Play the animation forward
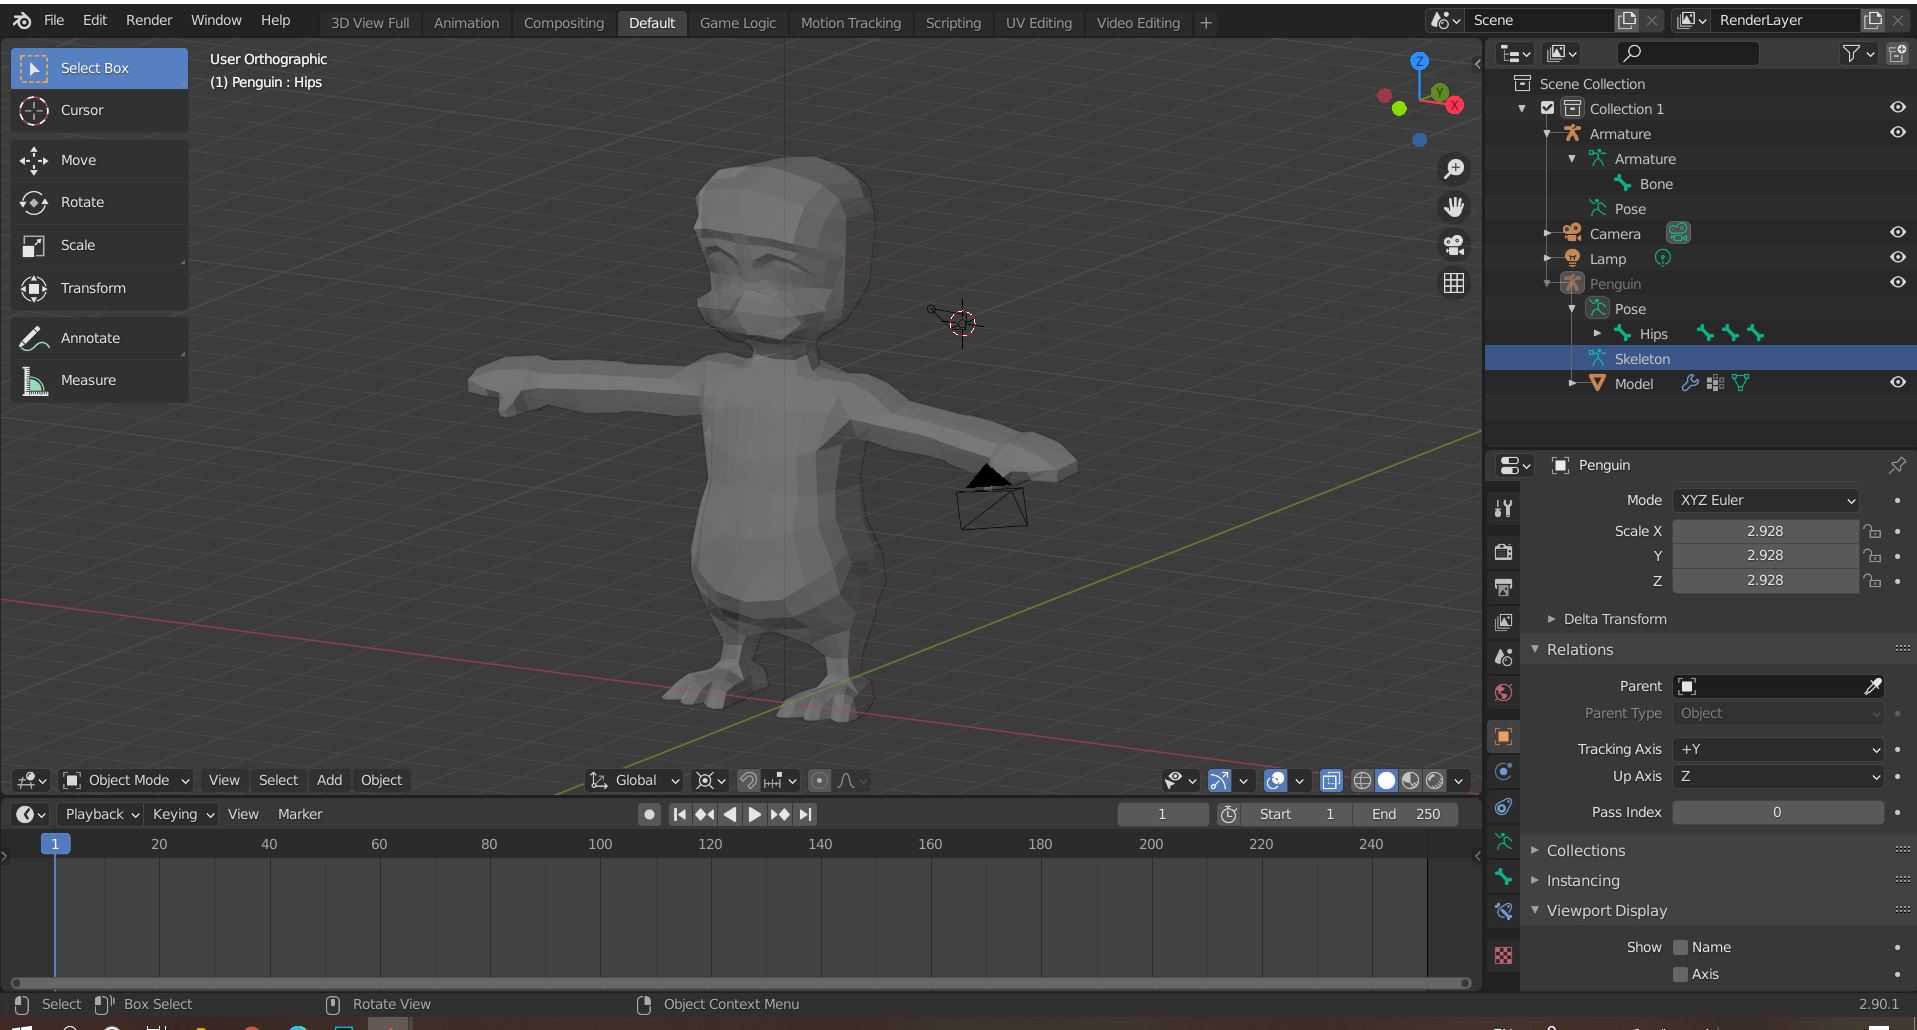 [x=755, y=814]
